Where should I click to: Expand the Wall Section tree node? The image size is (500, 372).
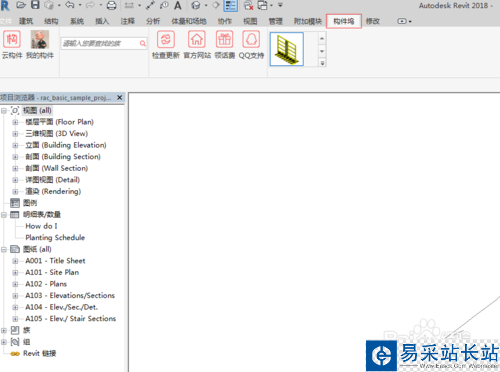coord(15,168)
